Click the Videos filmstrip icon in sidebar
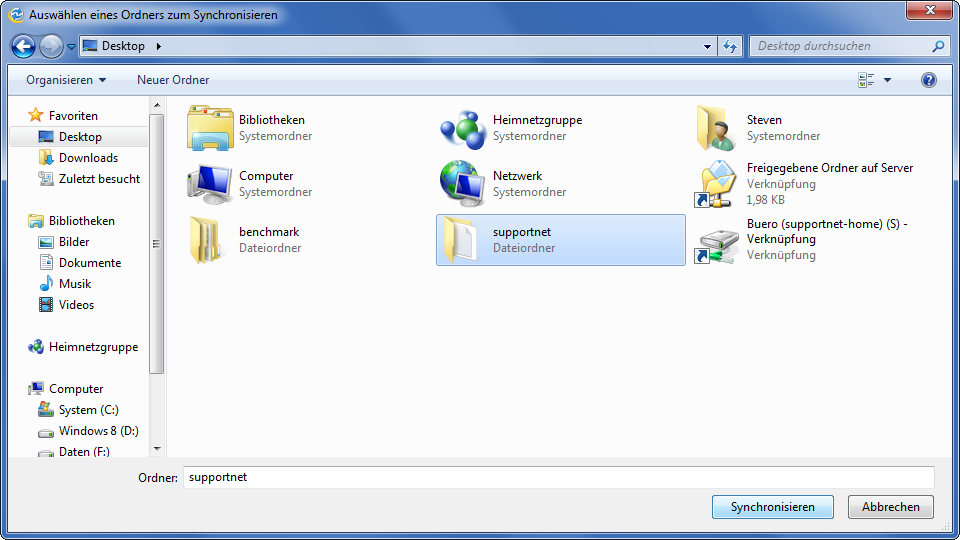The width and height of the screenshot is (960, 540). click(x=46, y=304)
